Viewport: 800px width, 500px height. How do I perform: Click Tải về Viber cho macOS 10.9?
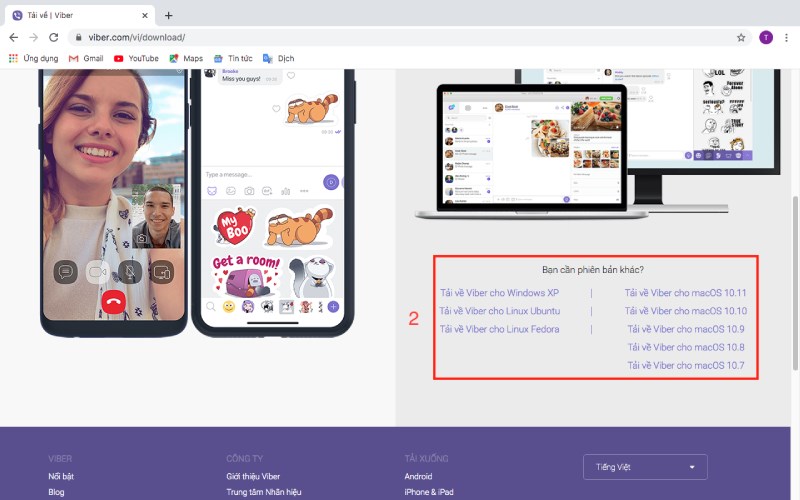686,329
